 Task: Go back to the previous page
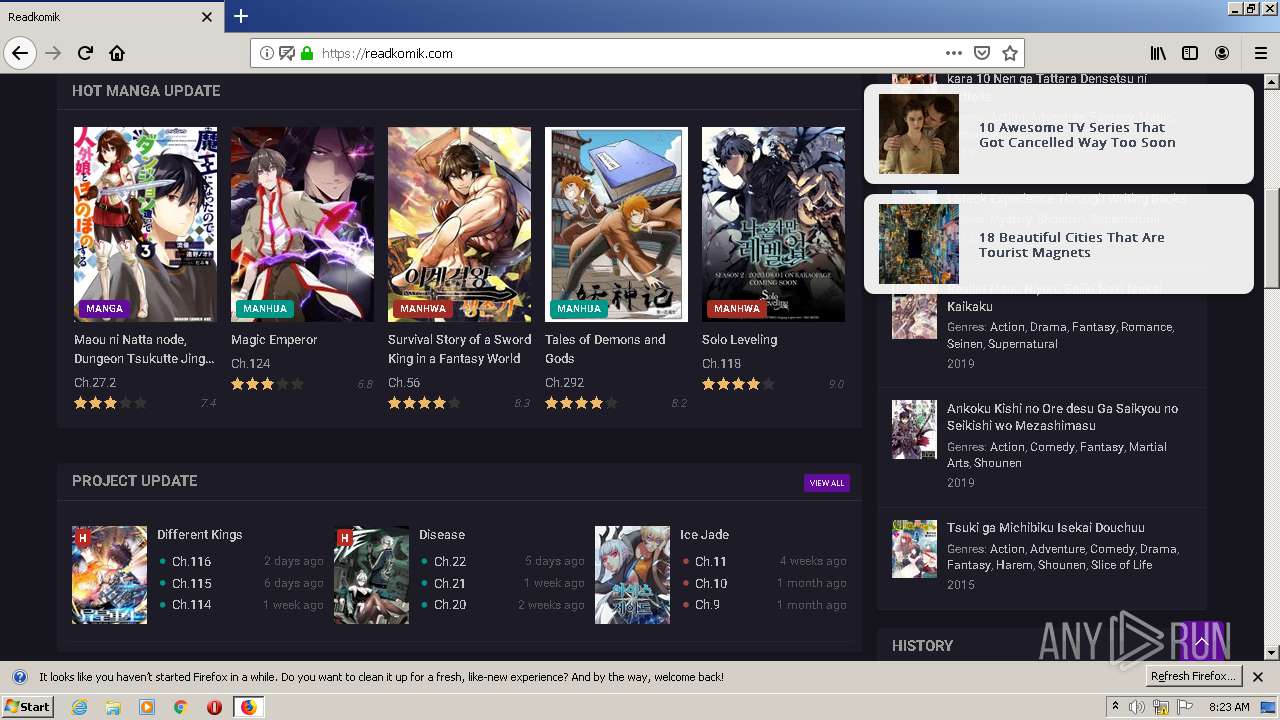20,53
